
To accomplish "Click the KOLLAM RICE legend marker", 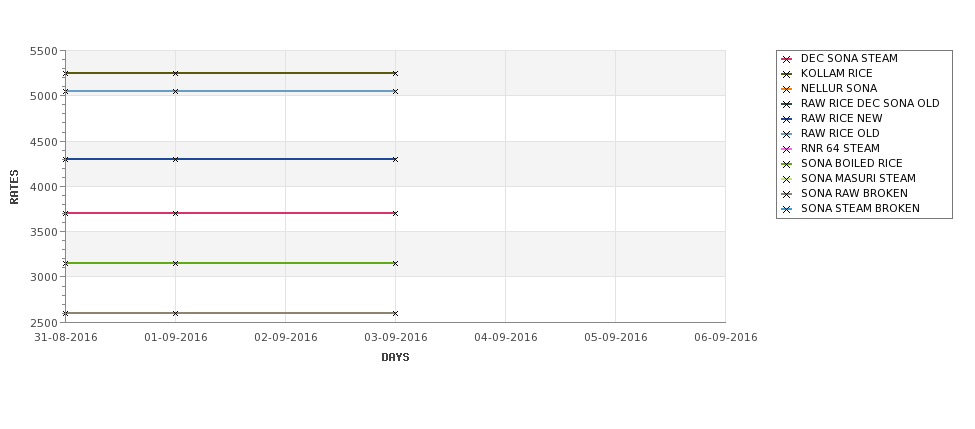I will pyautogui.click(x=787, y=75).
